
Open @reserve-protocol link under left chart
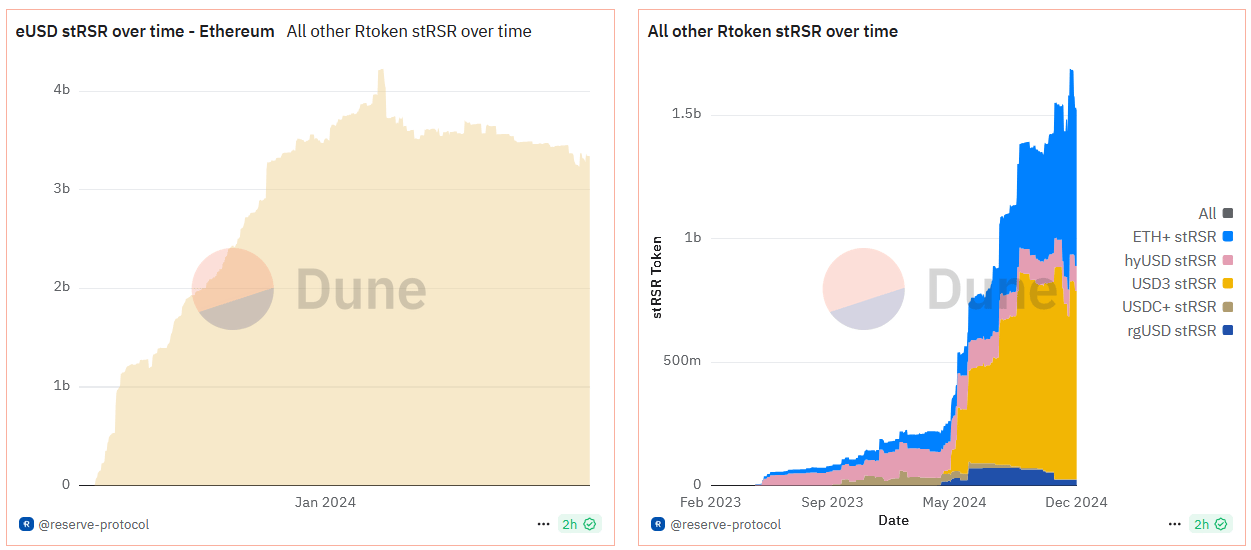[x=93, y=524]
